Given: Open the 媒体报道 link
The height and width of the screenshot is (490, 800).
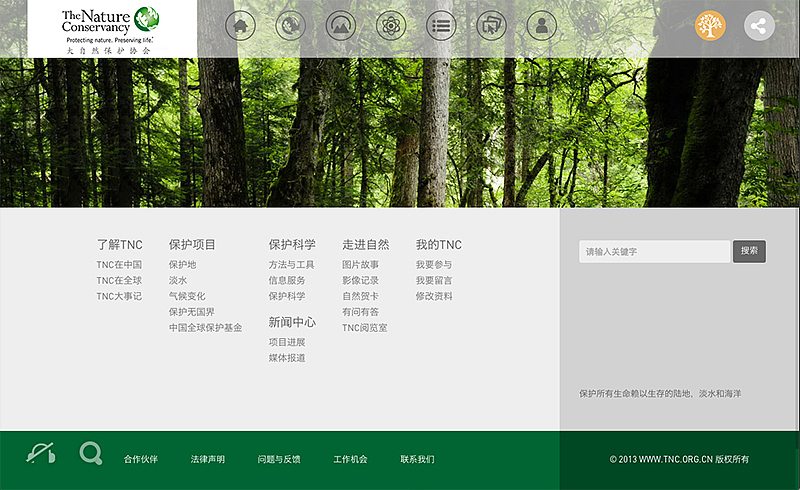Looking at the screenshot, I should coord(287,358).
